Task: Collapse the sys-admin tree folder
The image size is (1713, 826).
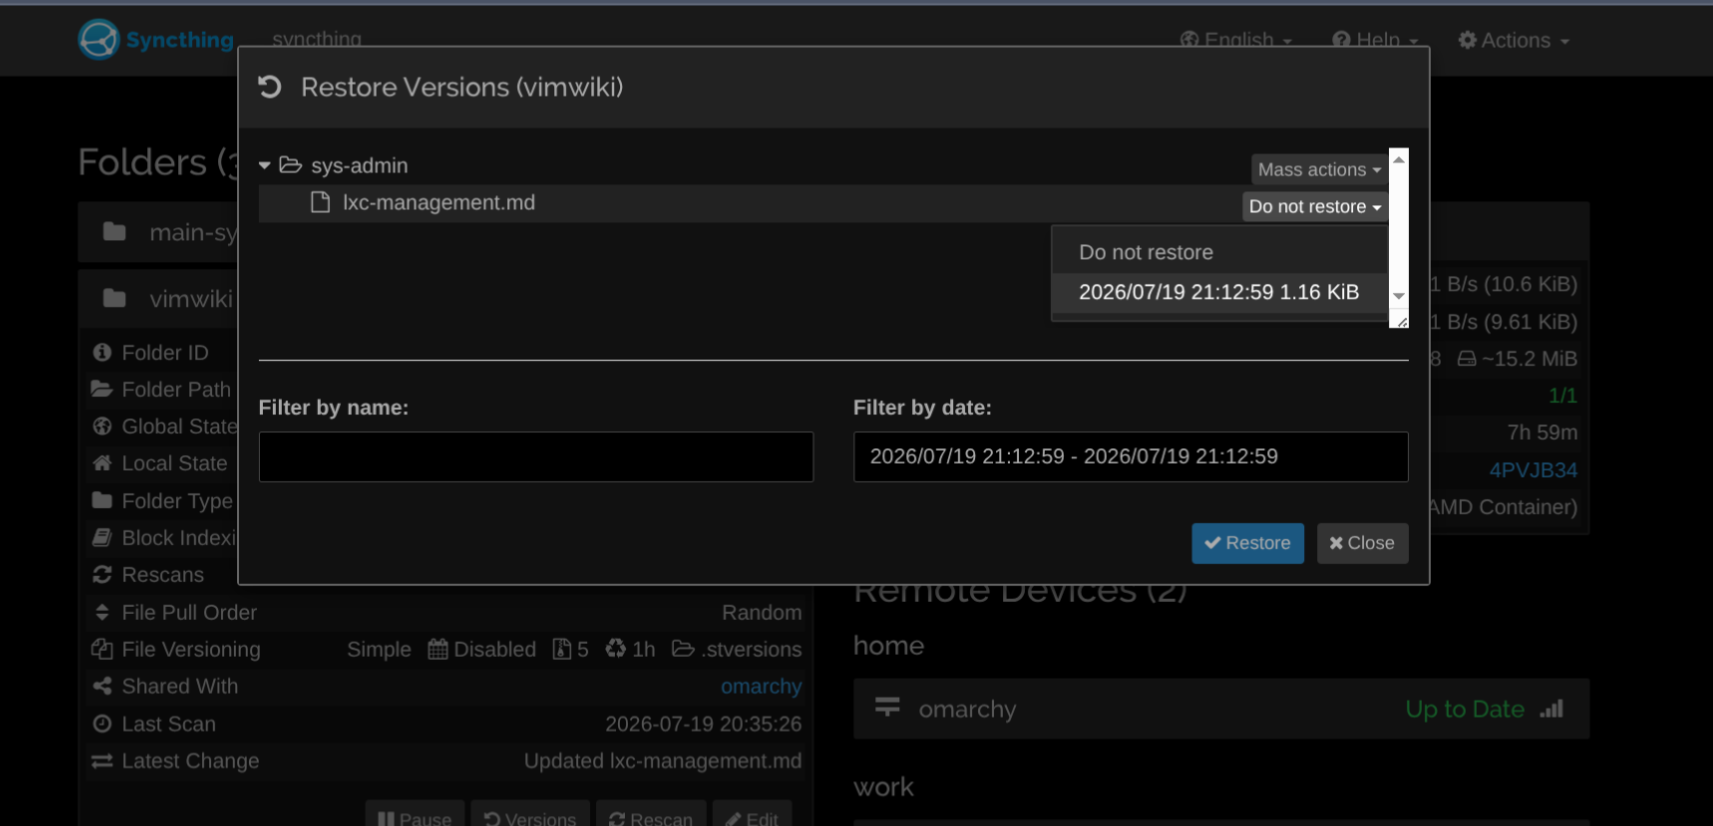Action: click(x=265, y=165)
